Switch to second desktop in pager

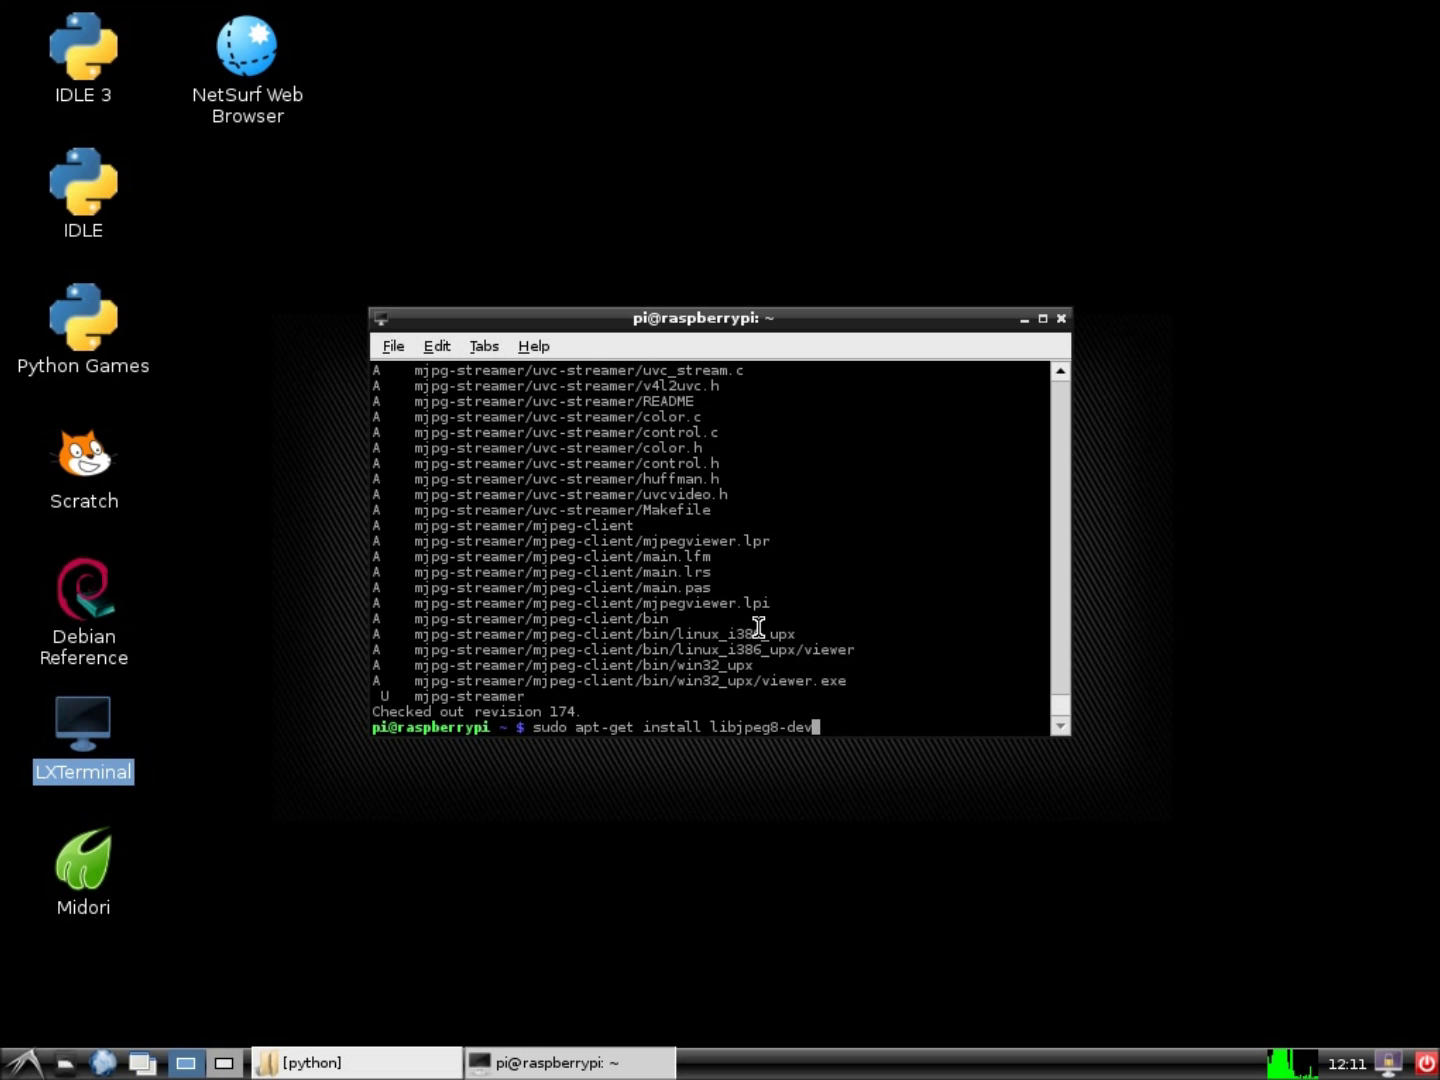coord(224,1063)
